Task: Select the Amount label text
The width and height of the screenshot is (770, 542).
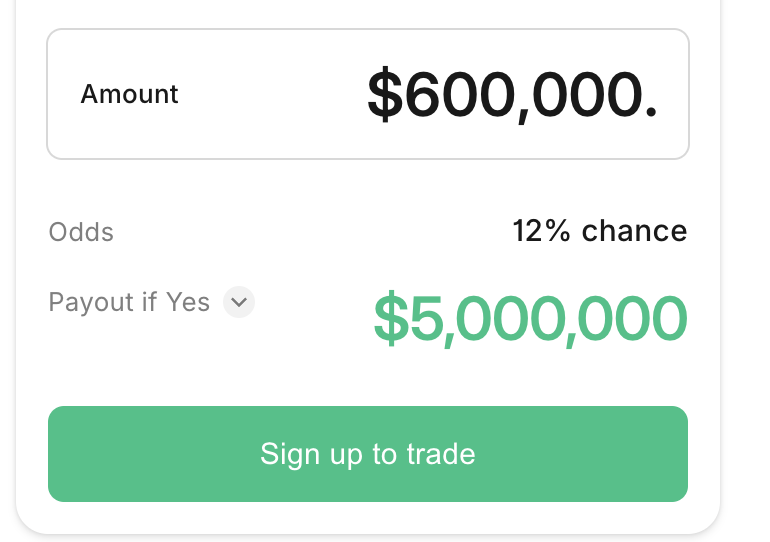Action: [x=130, y=94]
